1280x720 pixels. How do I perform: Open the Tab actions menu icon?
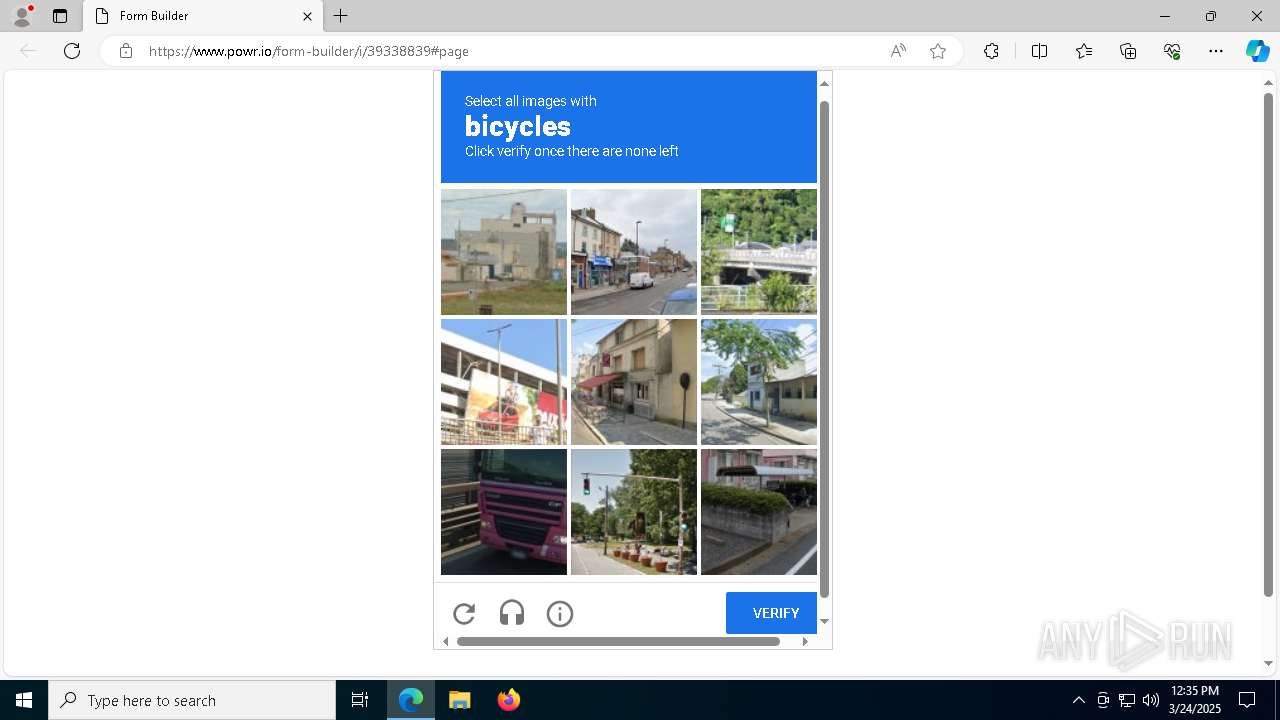pyautogui.click(x=60, y=16)
